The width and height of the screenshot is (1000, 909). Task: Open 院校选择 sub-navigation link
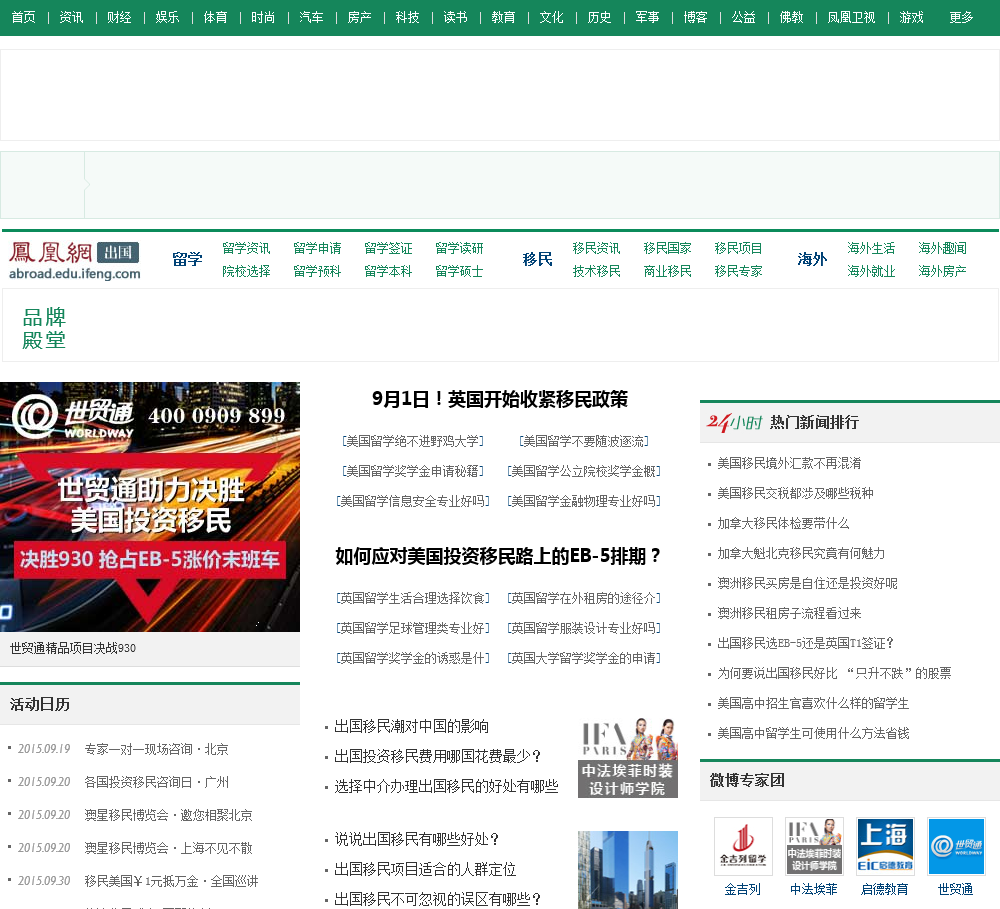click(246, 271)
